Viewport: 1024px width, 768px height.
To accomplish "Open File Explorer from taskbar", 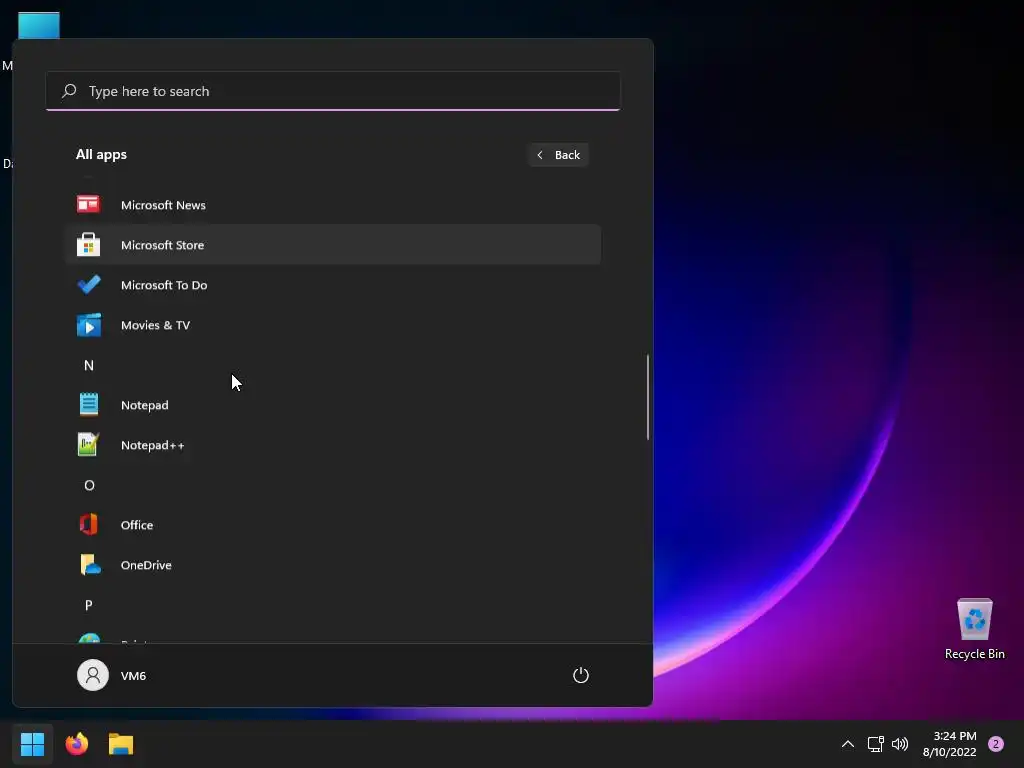I will coord(121,744).
